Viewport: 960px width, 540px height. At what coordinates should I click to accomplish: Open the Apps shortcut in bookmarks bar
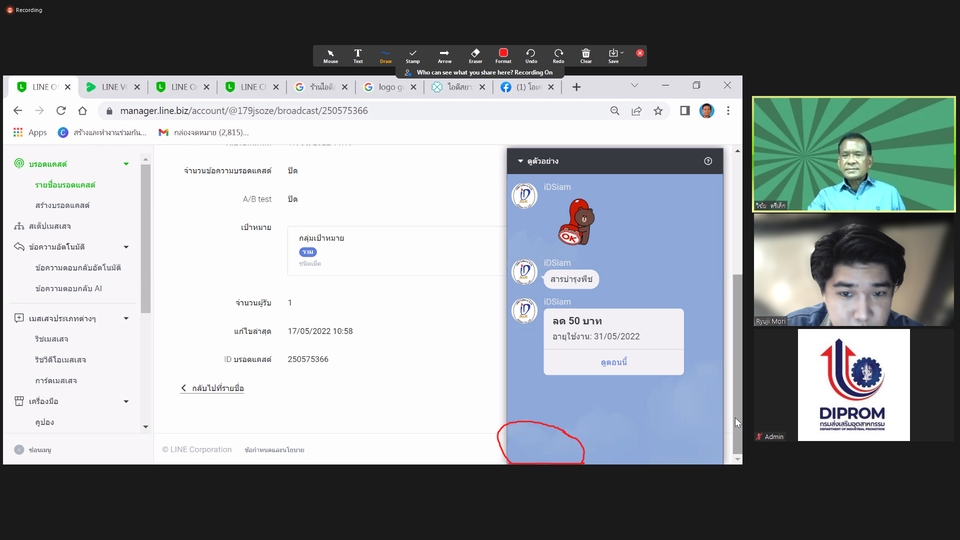click(x=30, y=132)
